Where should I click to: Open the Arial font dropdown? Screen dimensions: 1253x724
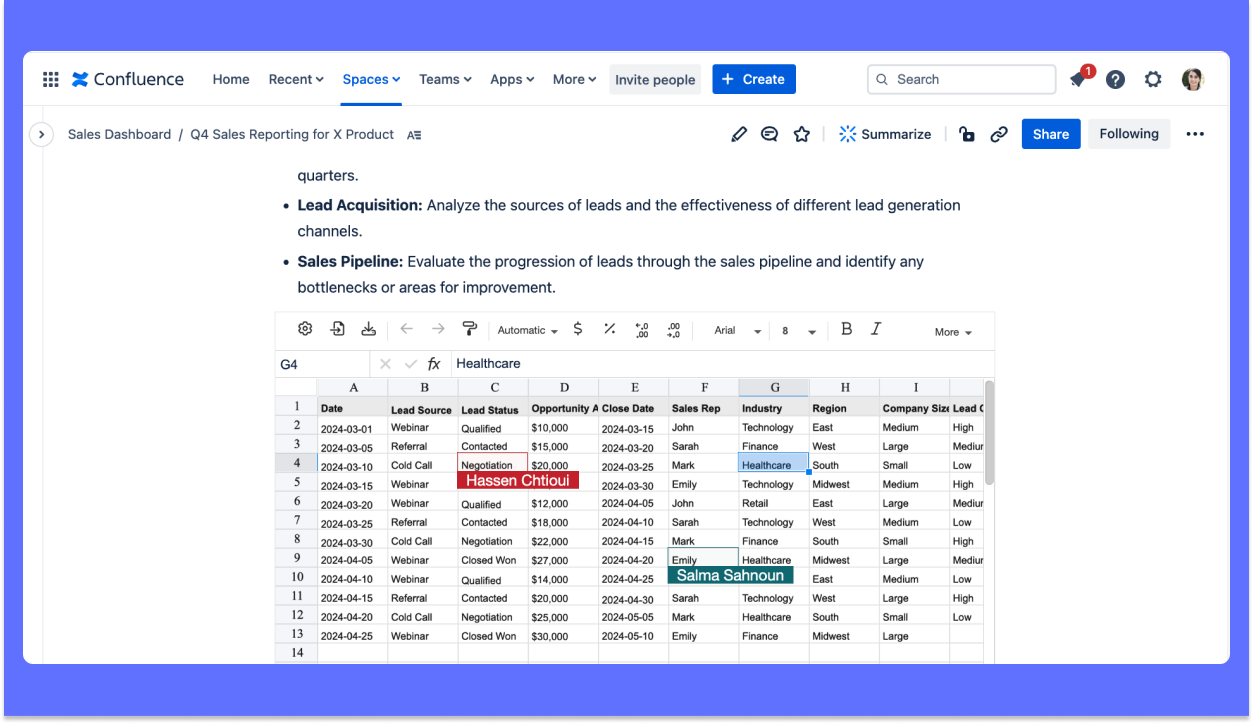click(x=737, y=331)
